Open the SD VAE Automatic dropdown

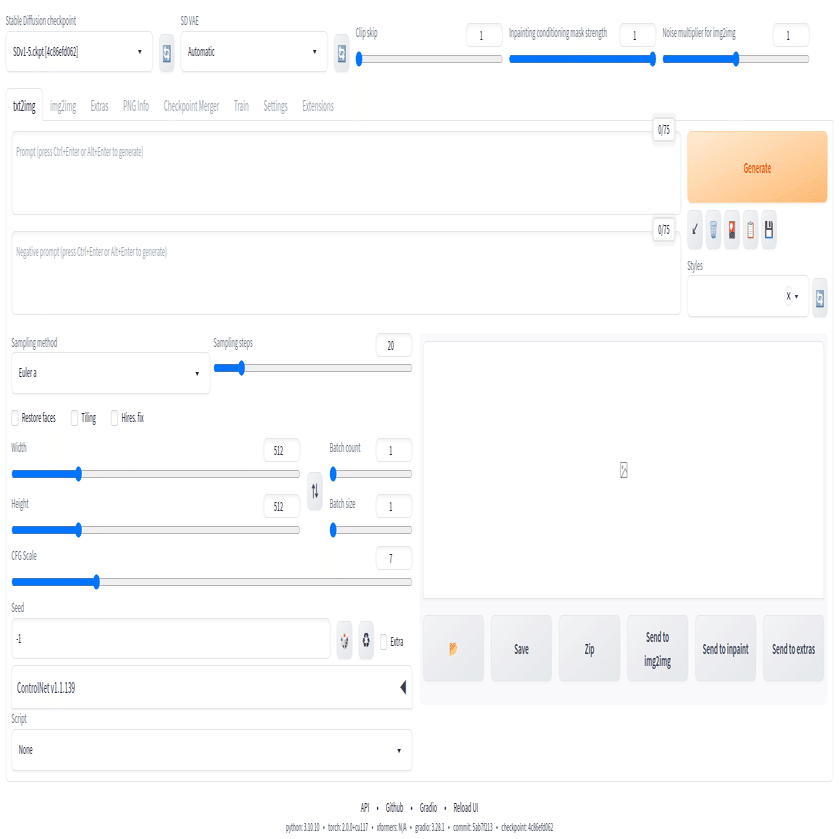point(254,52)
